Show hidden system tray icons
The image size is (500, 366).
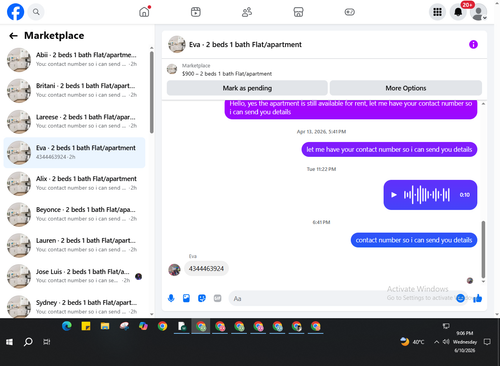tap(436, 342)
